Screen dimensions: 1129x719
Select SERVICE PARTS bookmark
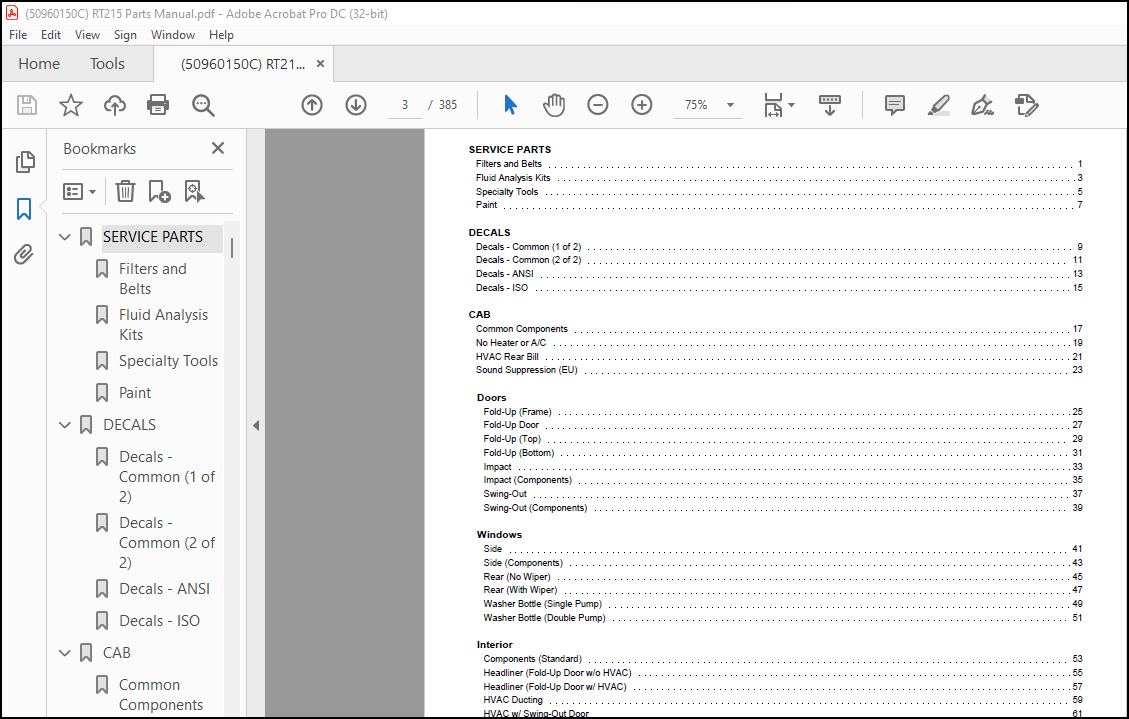(x=153, y=237)
